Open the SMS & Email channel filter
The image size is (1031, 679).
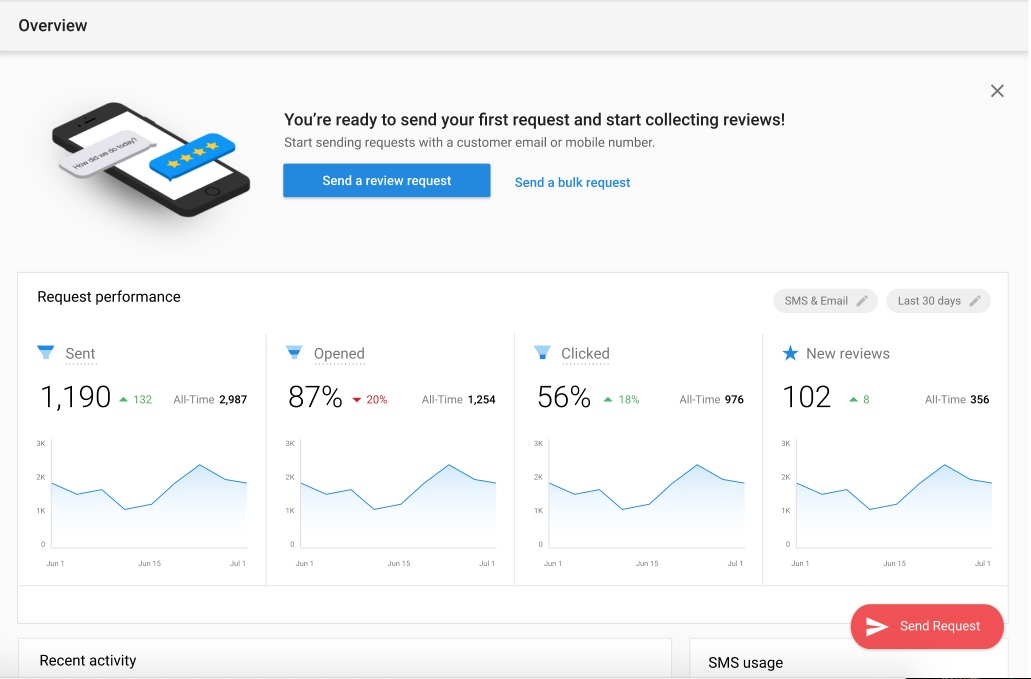click(816, 301)
